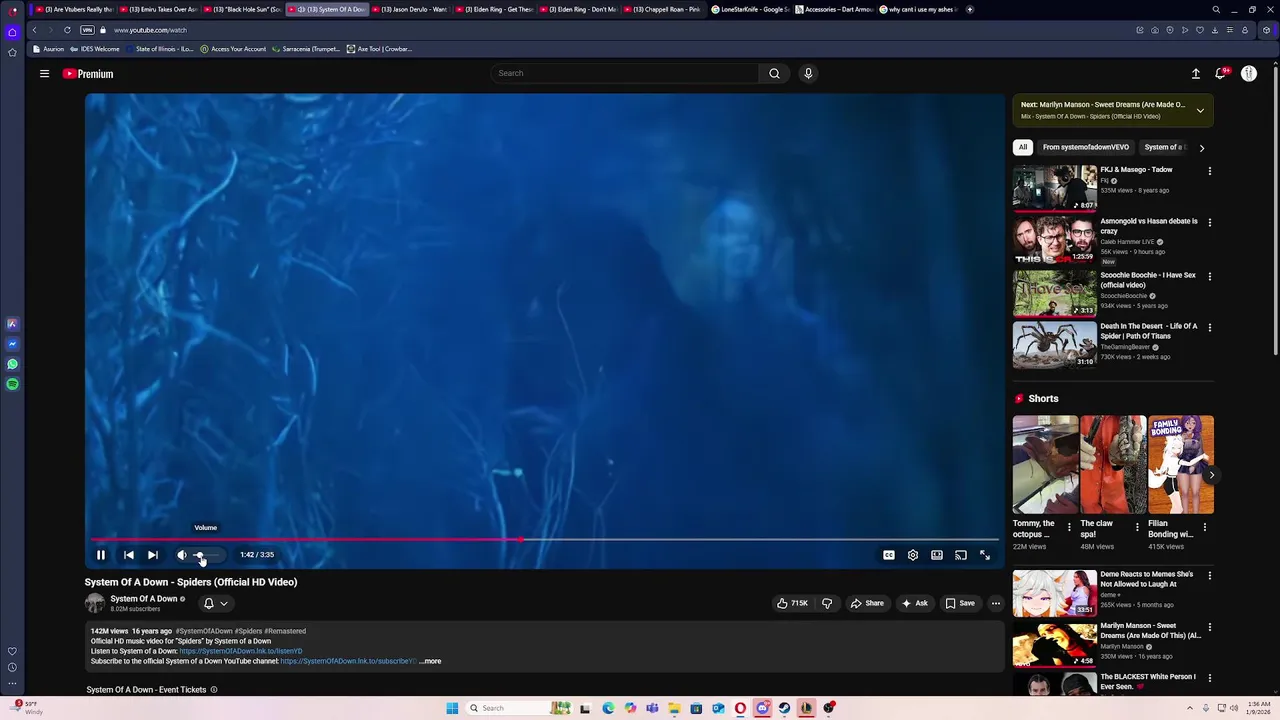This screenshot has width=1280, height=720.
Task: Reload the page
Action: coord(67,30)
